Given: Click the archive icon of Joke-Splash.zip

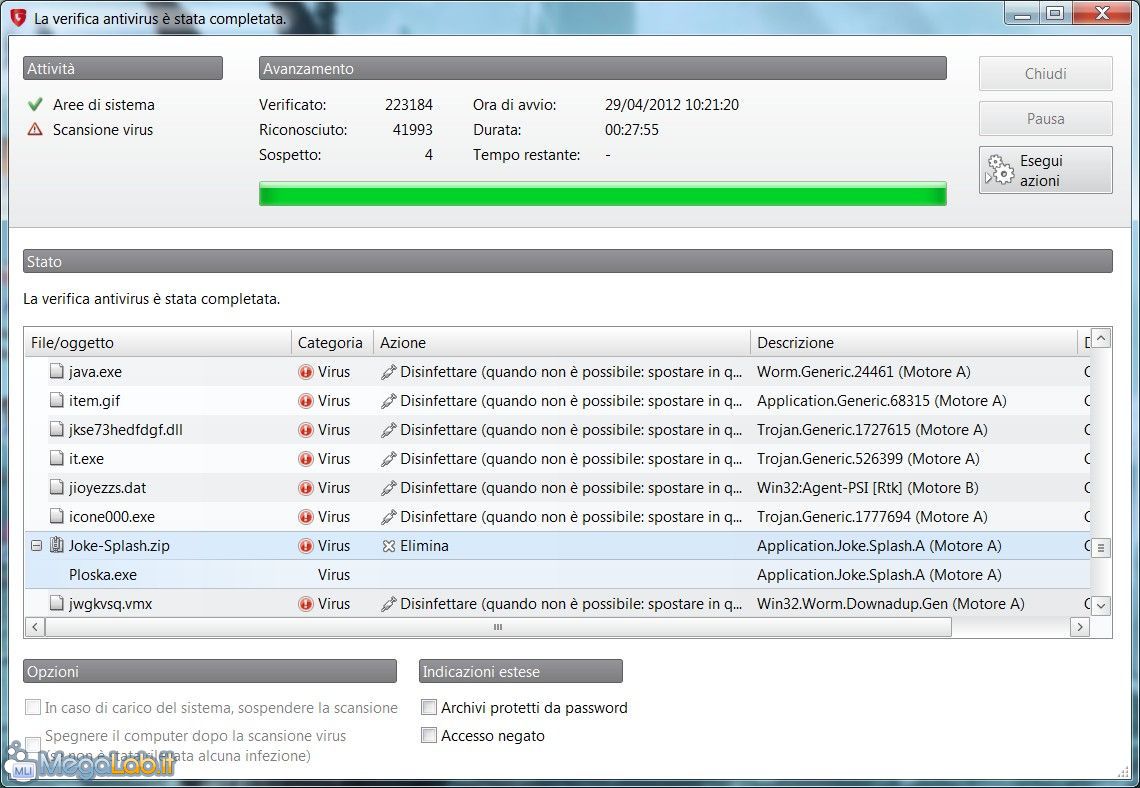Looking at the screenshot, I should (x=57, y=546).
